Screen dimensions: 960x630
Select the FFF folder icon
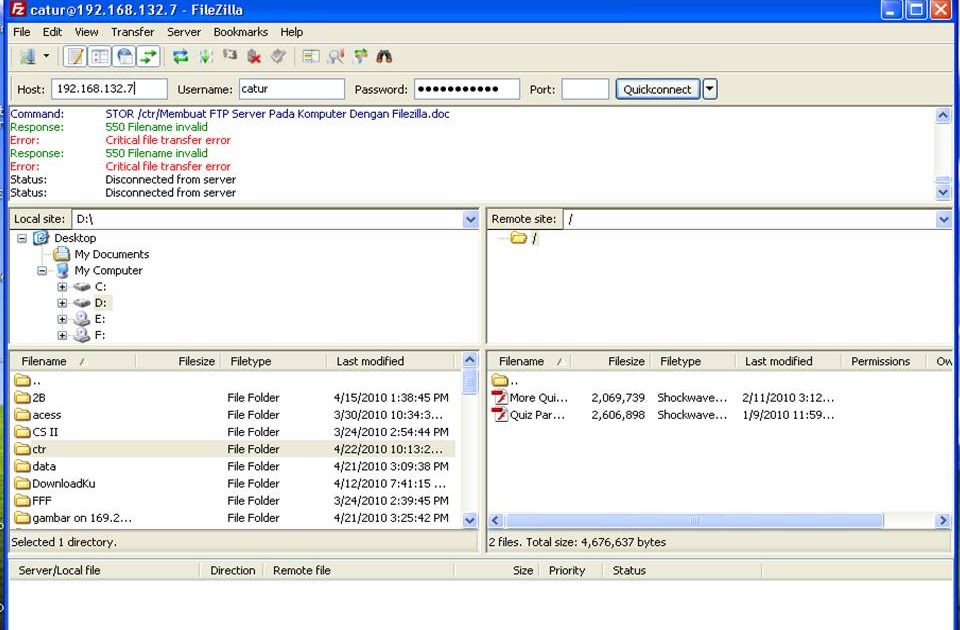[x=22, y=500]
